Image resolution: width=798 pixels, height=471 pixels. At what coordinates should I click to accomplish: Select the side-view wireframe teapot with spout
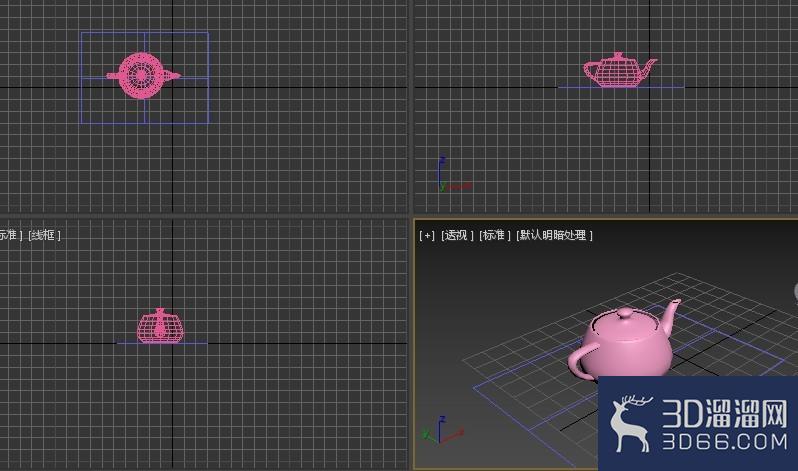[619, 70]
